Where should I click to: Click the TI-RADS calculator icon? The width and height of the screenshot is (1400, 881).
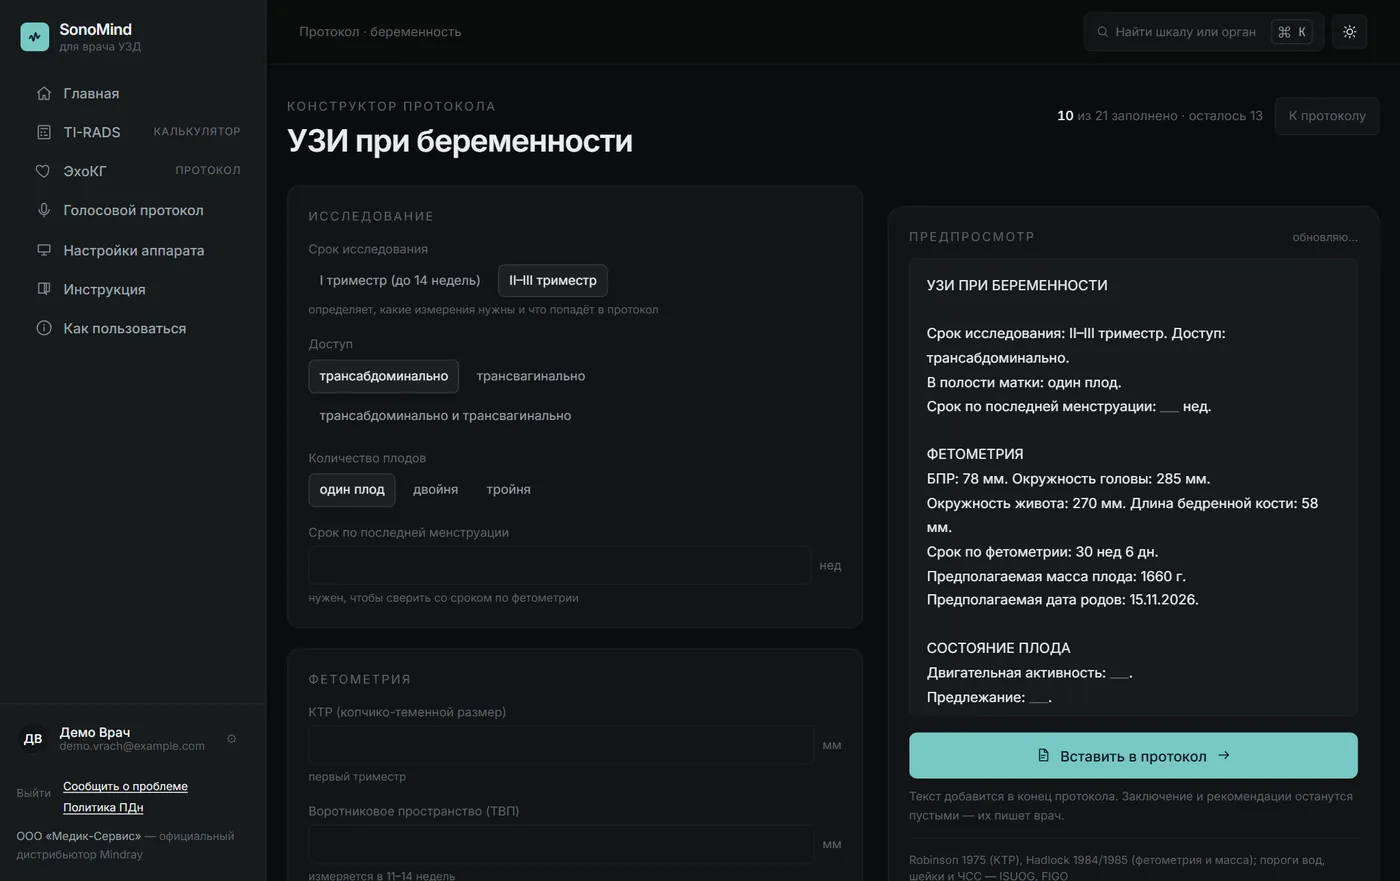click(43, 132)
